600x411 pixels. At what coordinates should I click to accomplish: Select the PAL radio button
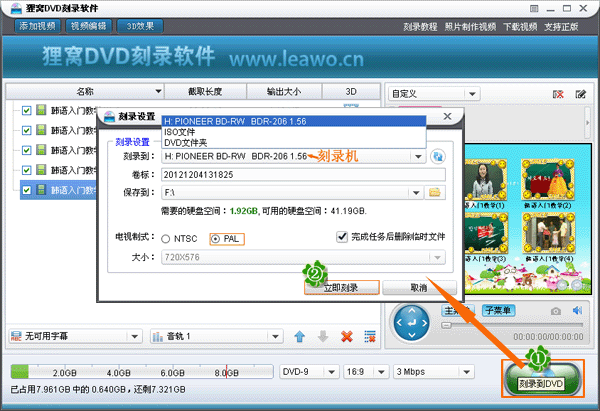pyautogui.click(x=215, y=239)
